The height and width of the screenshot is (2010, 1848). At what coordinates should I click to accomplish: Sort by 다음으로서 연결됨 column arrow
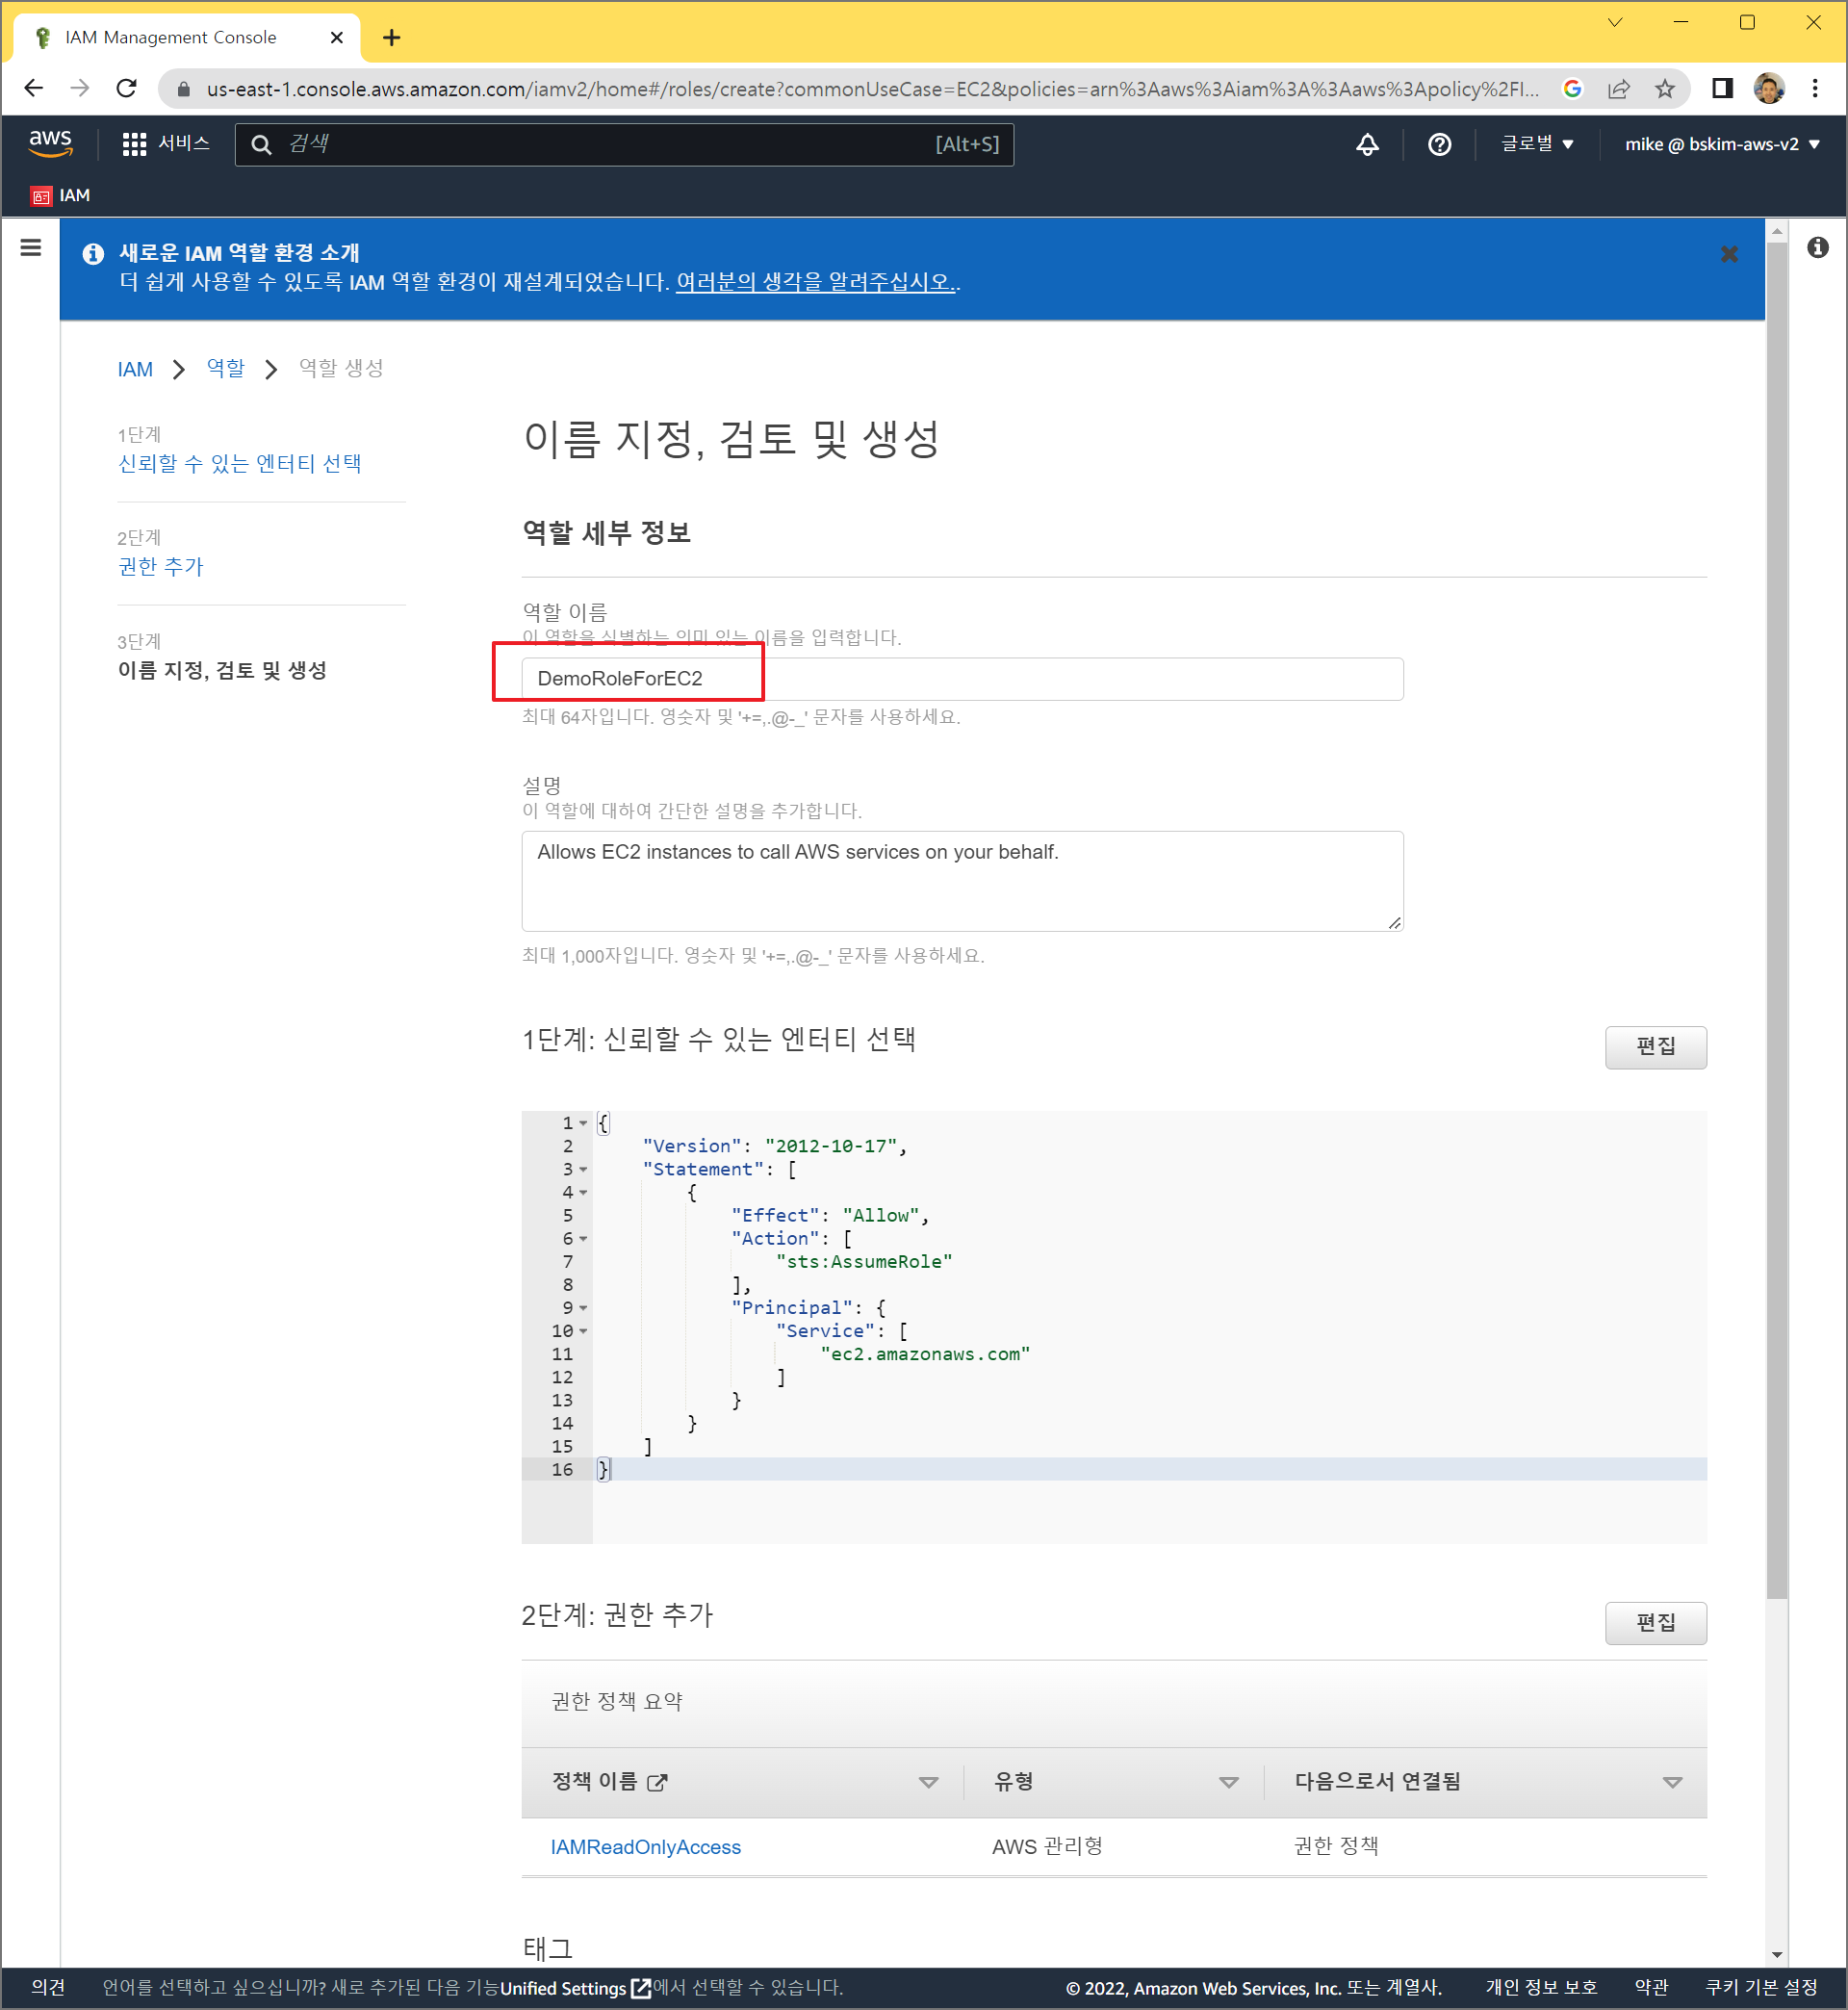[1672, 1782]
